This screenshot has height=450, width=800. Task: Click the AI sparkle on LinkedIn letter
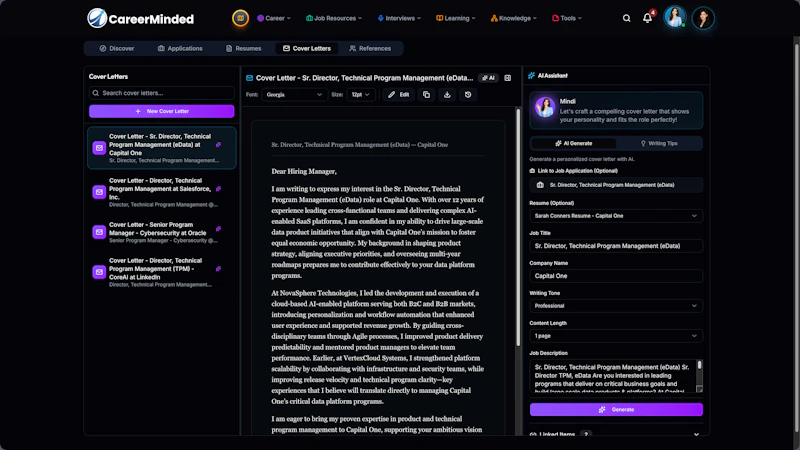pyautogui.click(x=218, y=269)
